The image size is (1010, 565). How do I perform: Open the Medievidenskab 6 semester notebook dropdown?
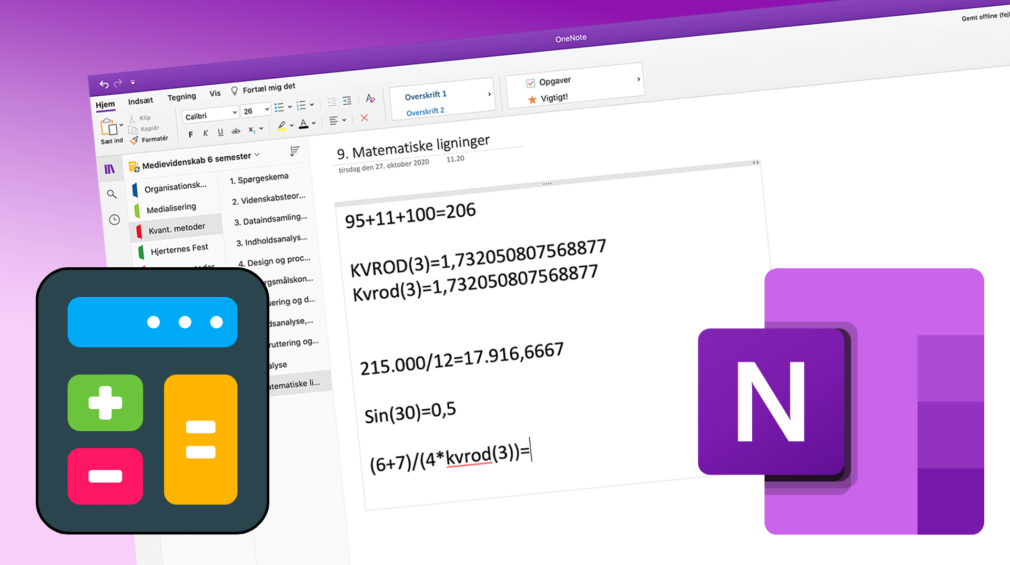pos(196,160)
